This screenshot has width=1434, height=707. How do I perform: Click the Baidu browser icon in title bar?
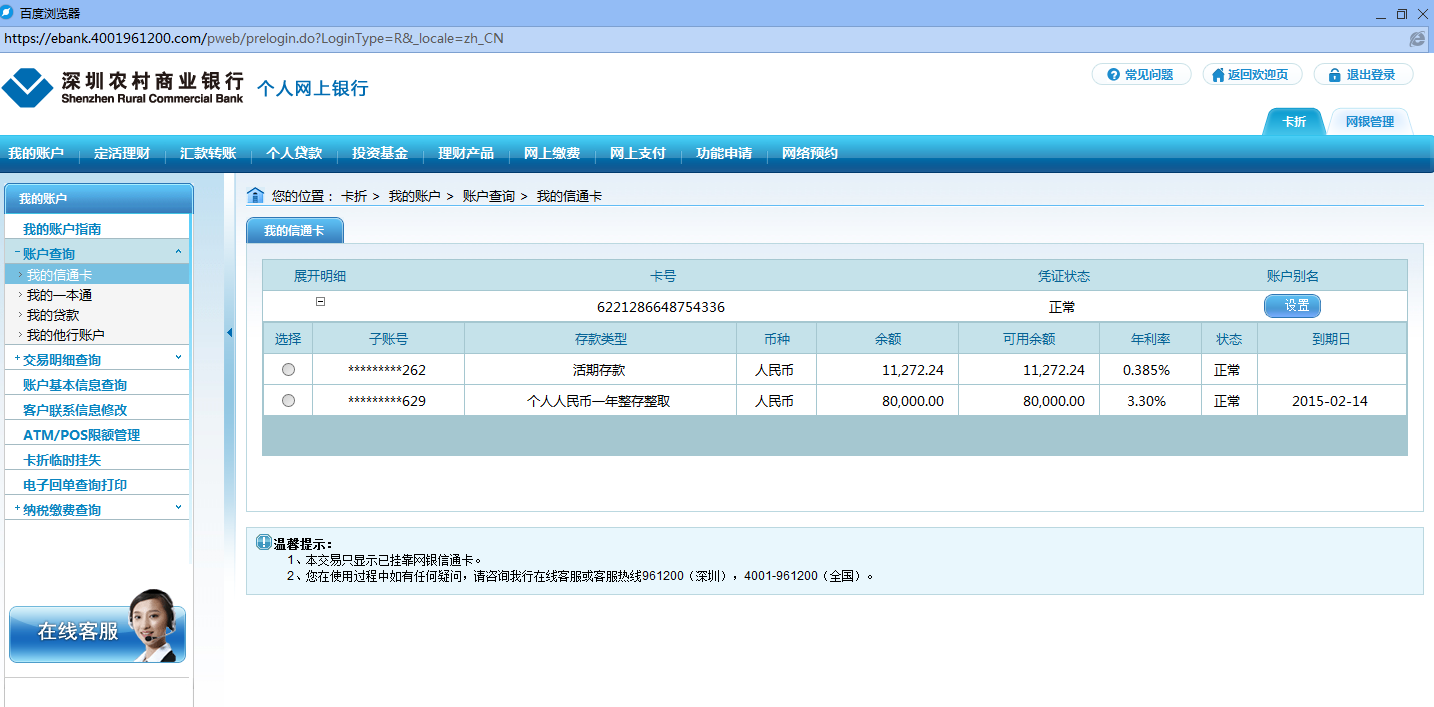tap(8, 13)
